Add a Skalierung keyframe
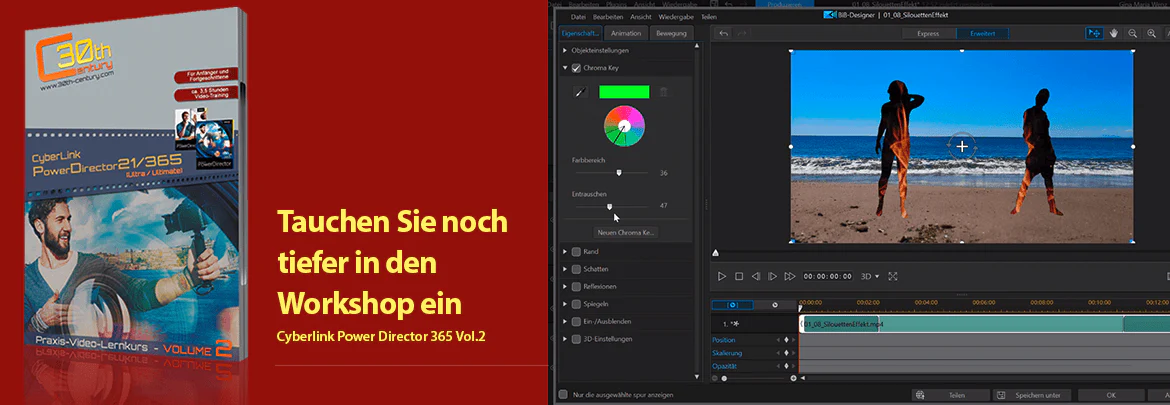This screenshot has height=405, width=1170. (786, 353)
